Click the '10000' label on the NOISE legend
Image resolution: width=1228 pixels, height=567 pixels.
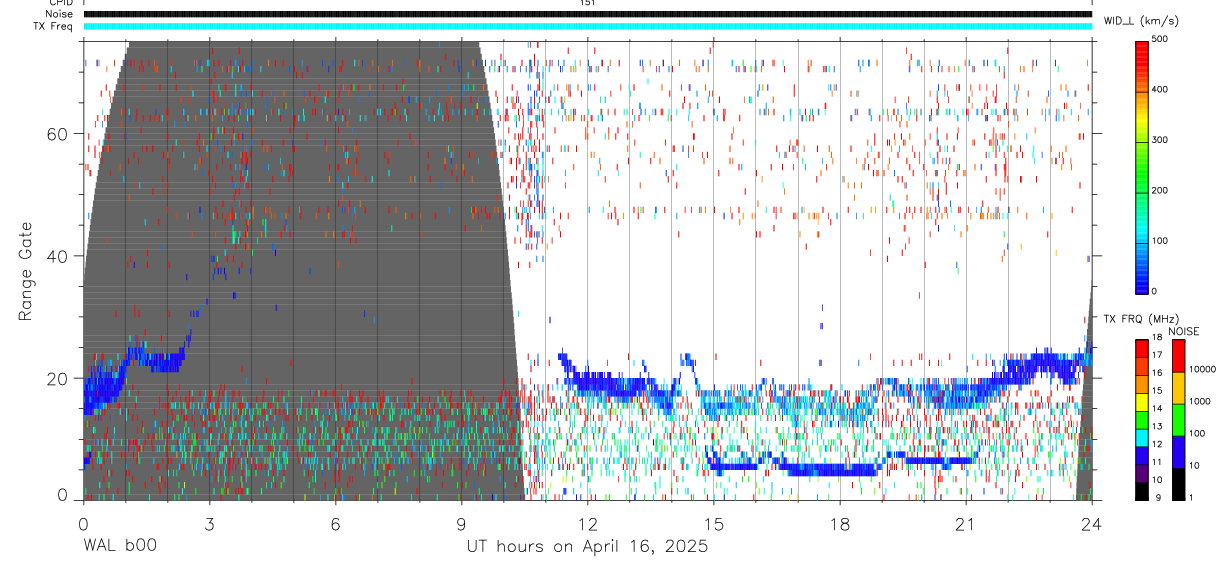(x=1203, y=369)
